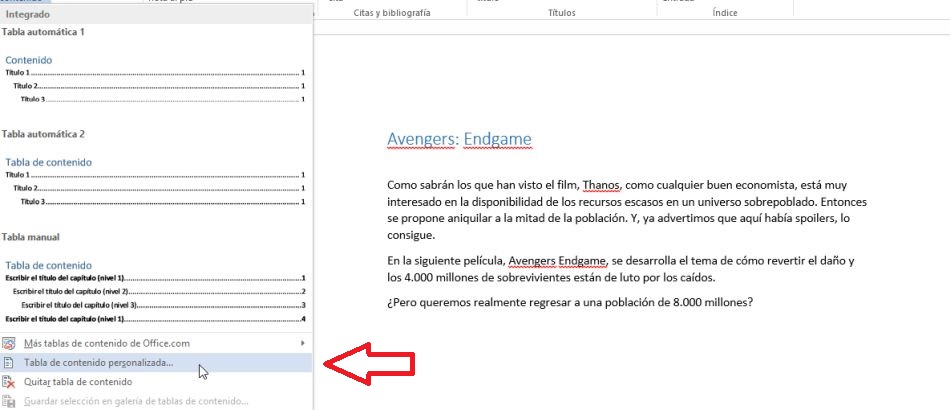Click the question '¿Pero queremos realmente regresar'
This screenshot has height=410, width=950.
click(570, 302)
